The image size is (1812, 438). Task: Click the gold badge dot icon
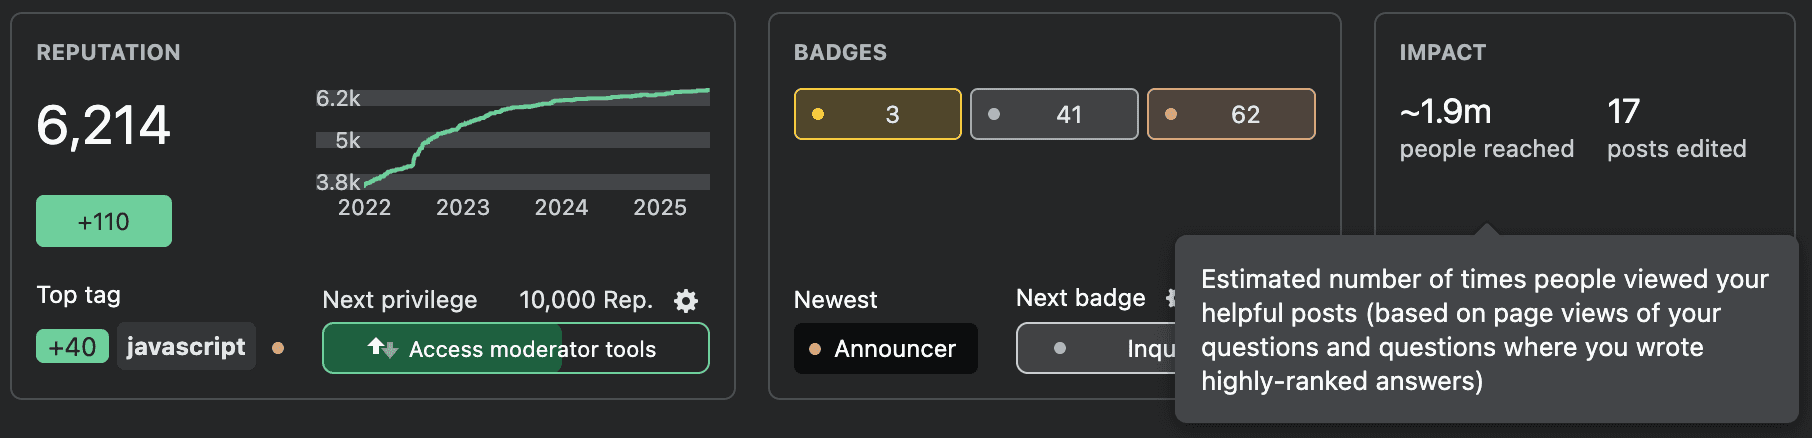818,114
